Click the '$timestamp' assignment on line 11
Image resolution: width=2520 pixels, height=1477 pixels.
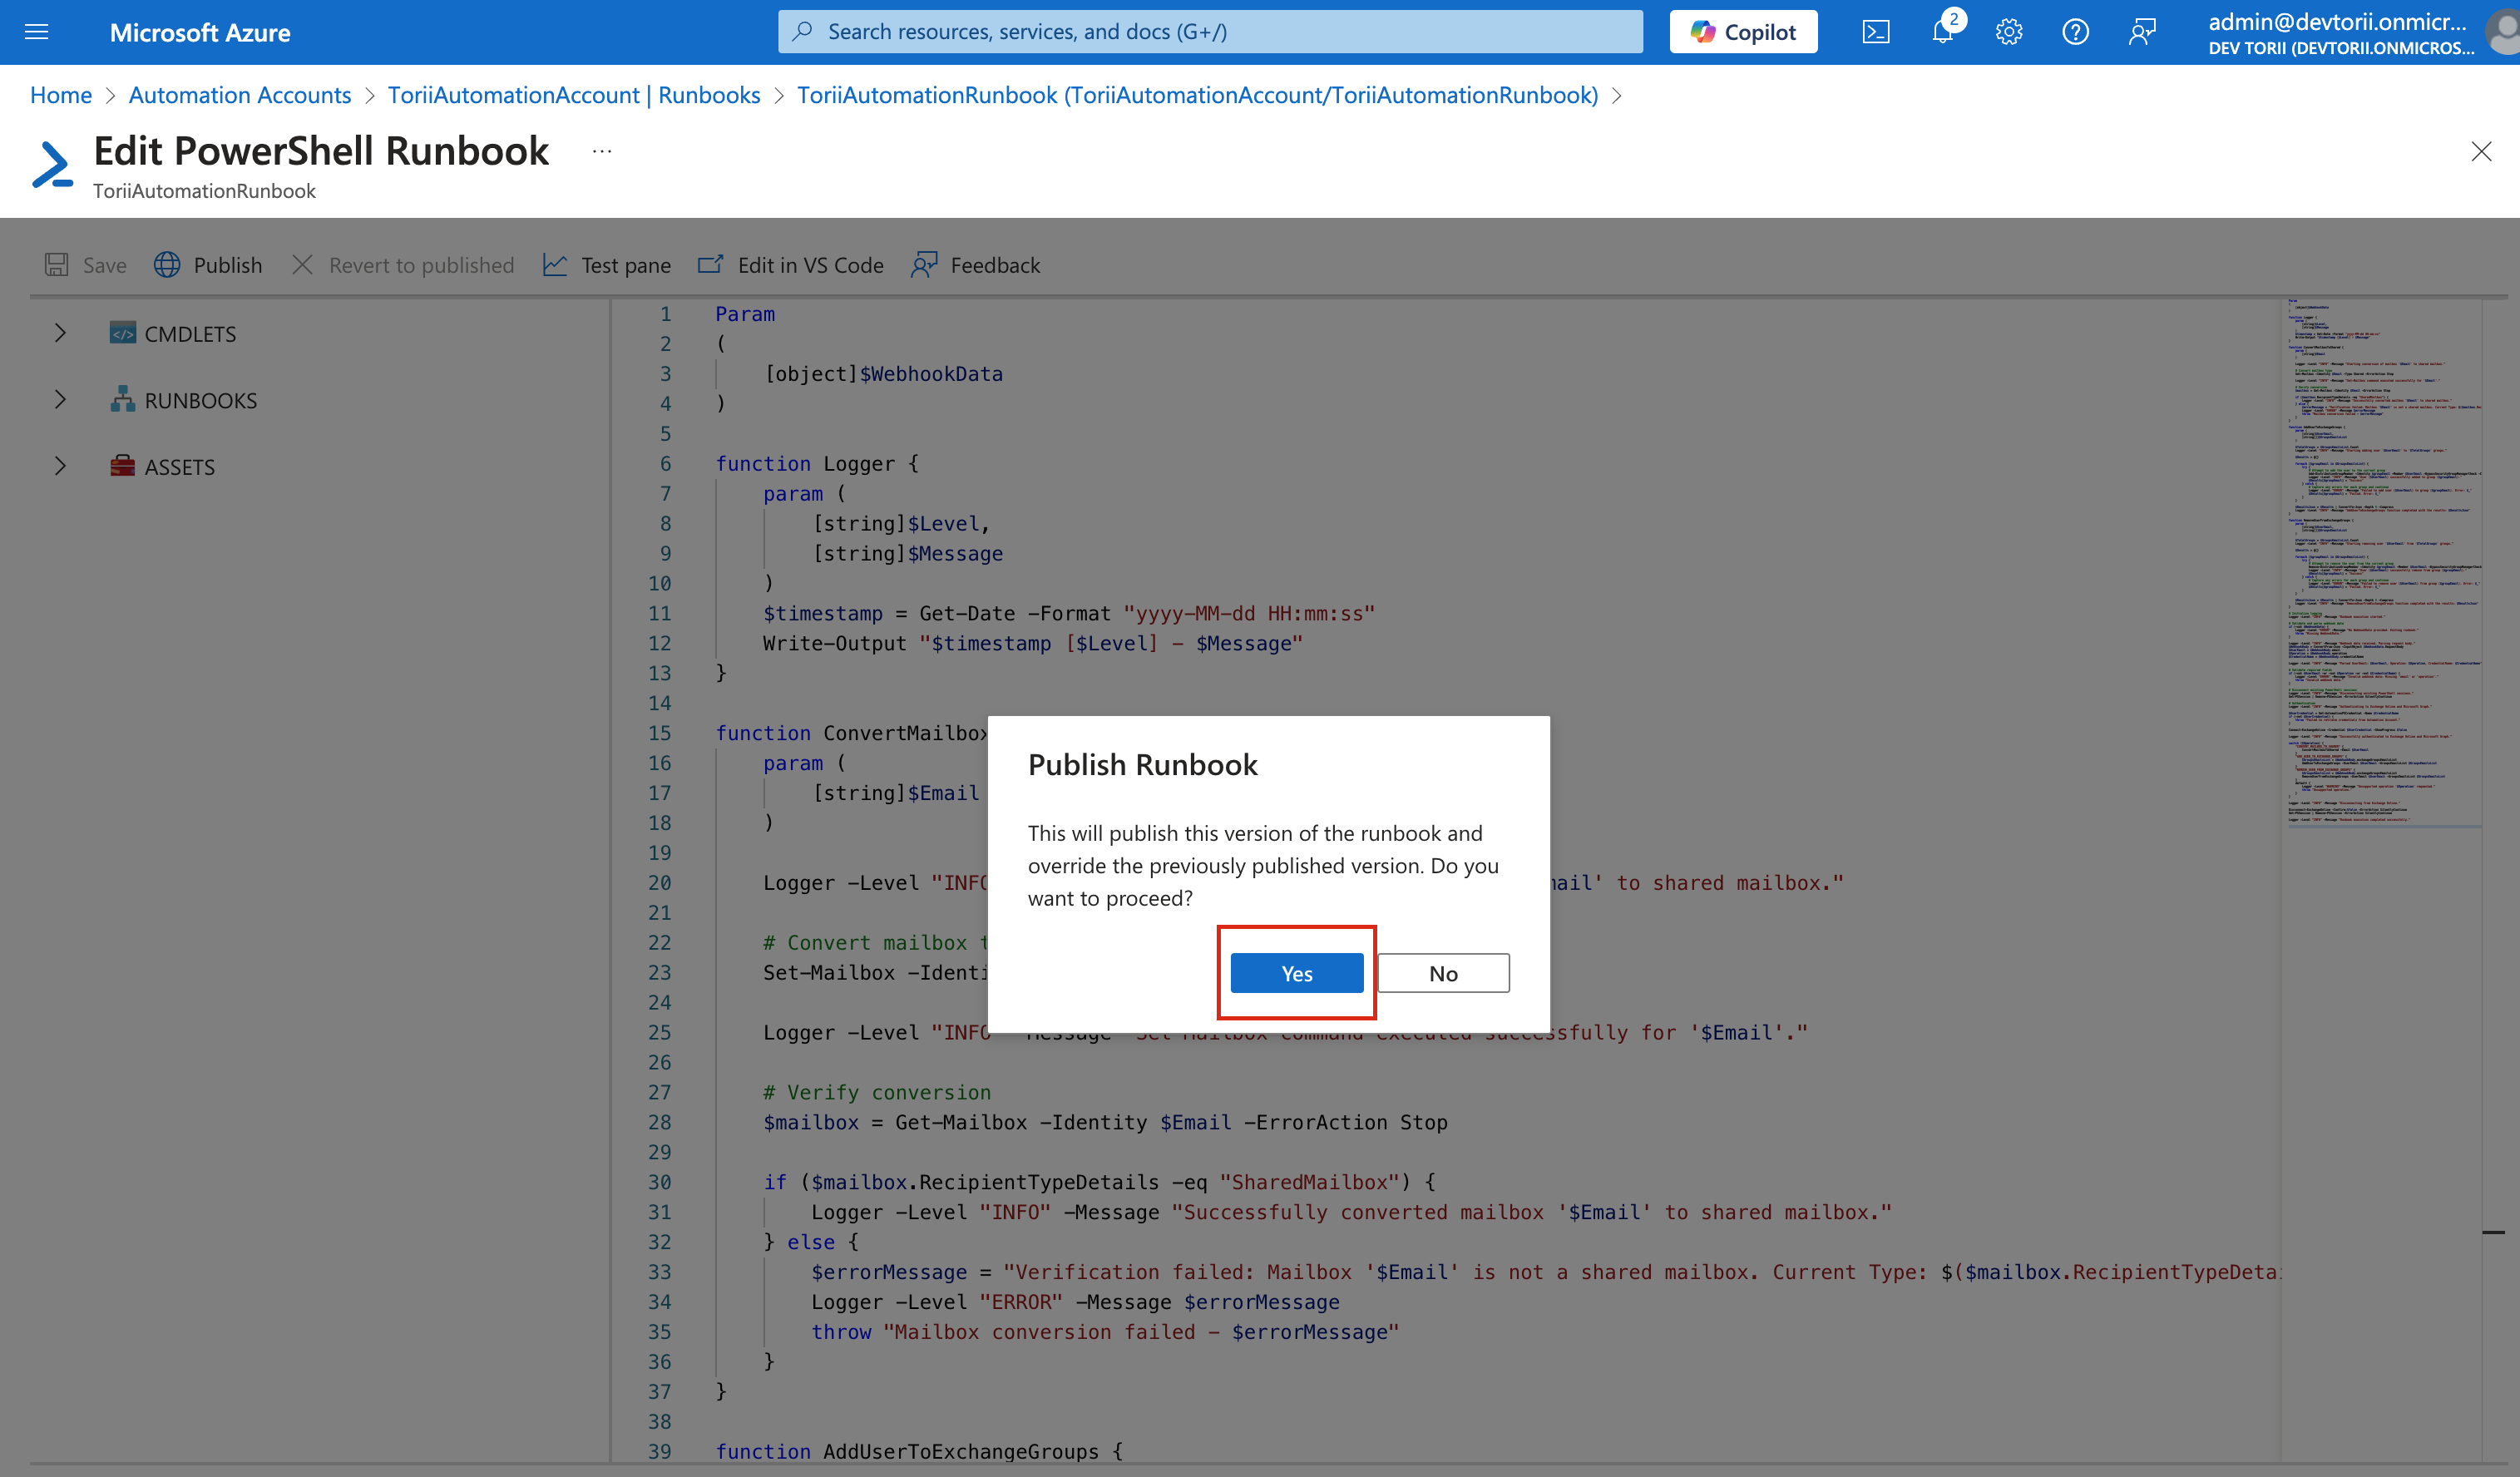1069,614
